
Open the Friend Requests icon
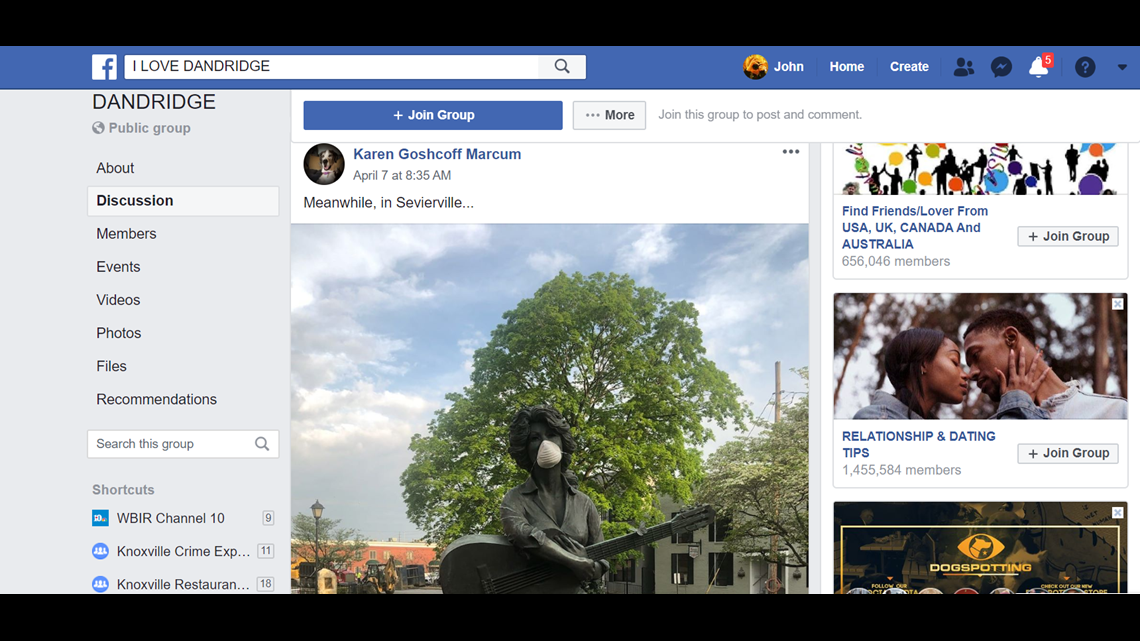tap(963, 67)
